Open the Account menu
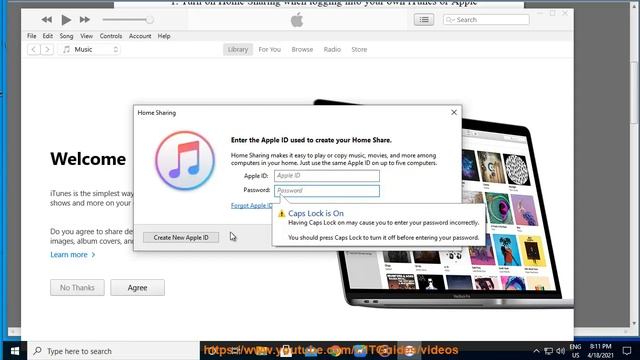 click(140, 36)
